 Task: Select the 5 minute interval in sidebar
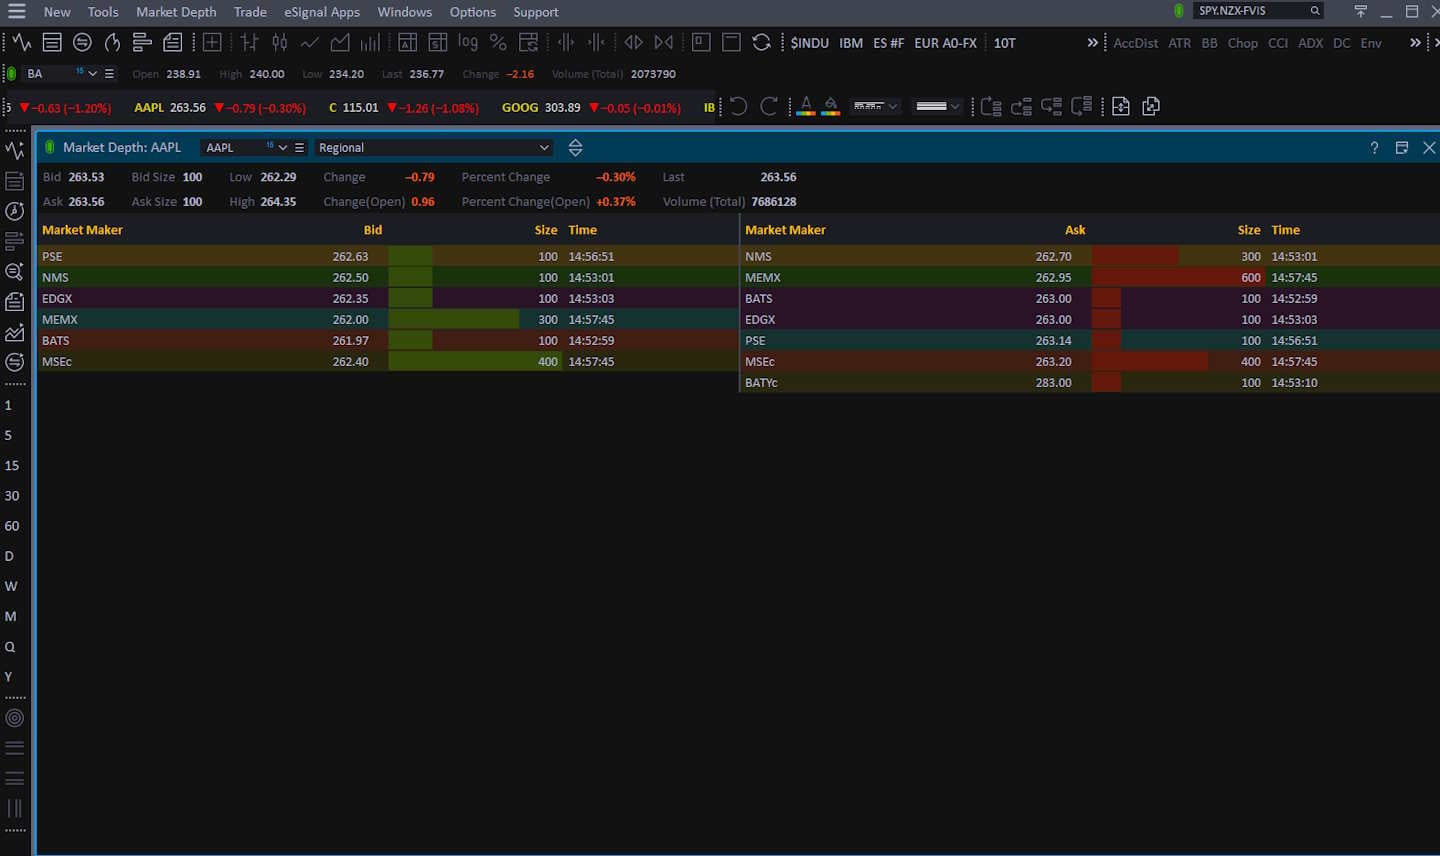[x=9, y=435]
